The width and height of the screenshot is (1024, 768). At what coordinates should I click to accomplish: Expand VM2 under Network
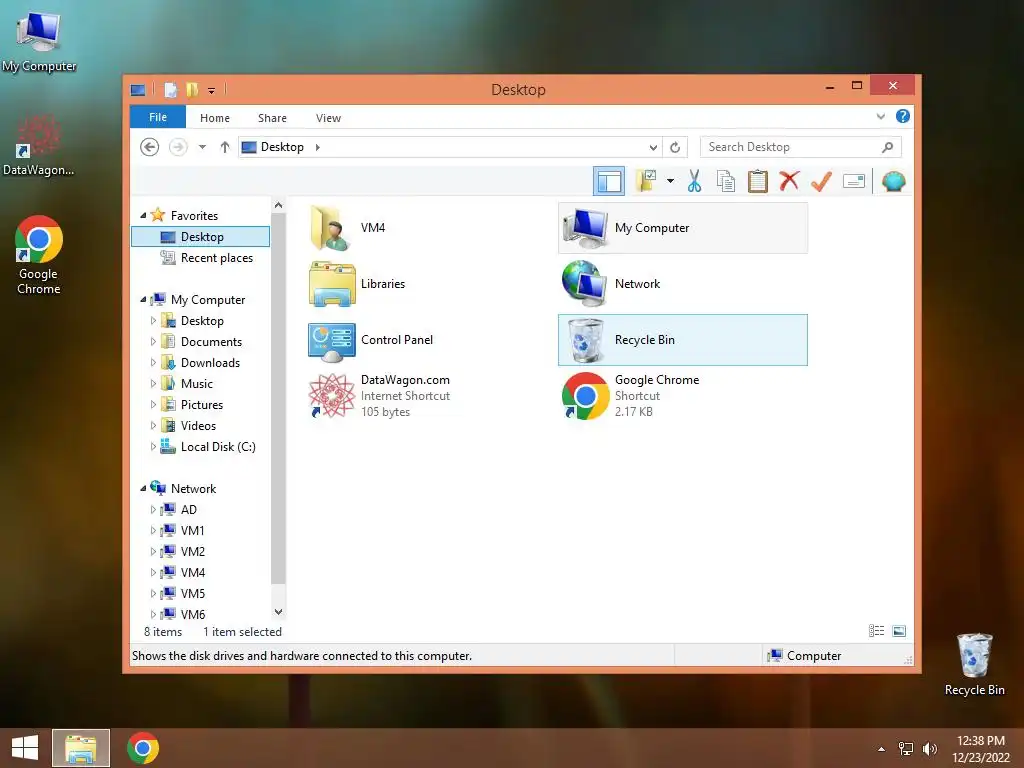153,551
